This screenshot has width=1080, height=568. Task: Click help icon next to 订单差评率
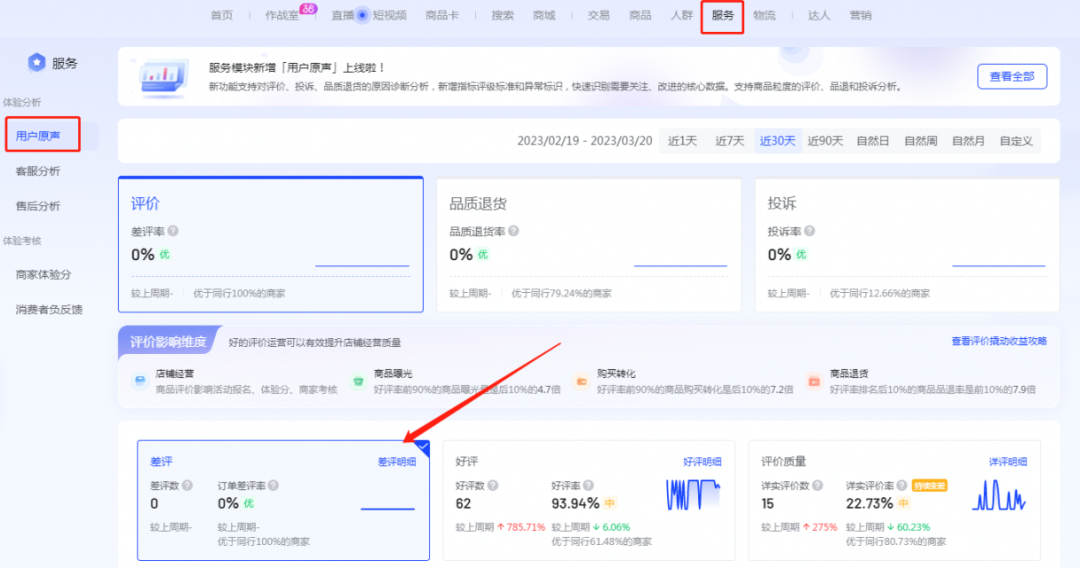[x=273, y=485]
